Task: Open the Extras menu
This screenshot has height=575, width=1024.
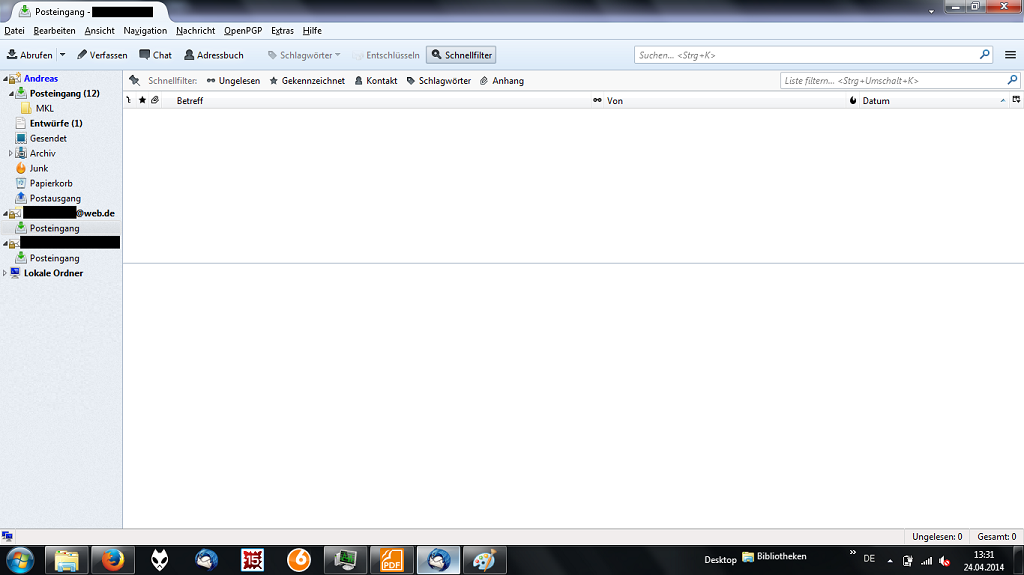Action: [x=282, y=31]
